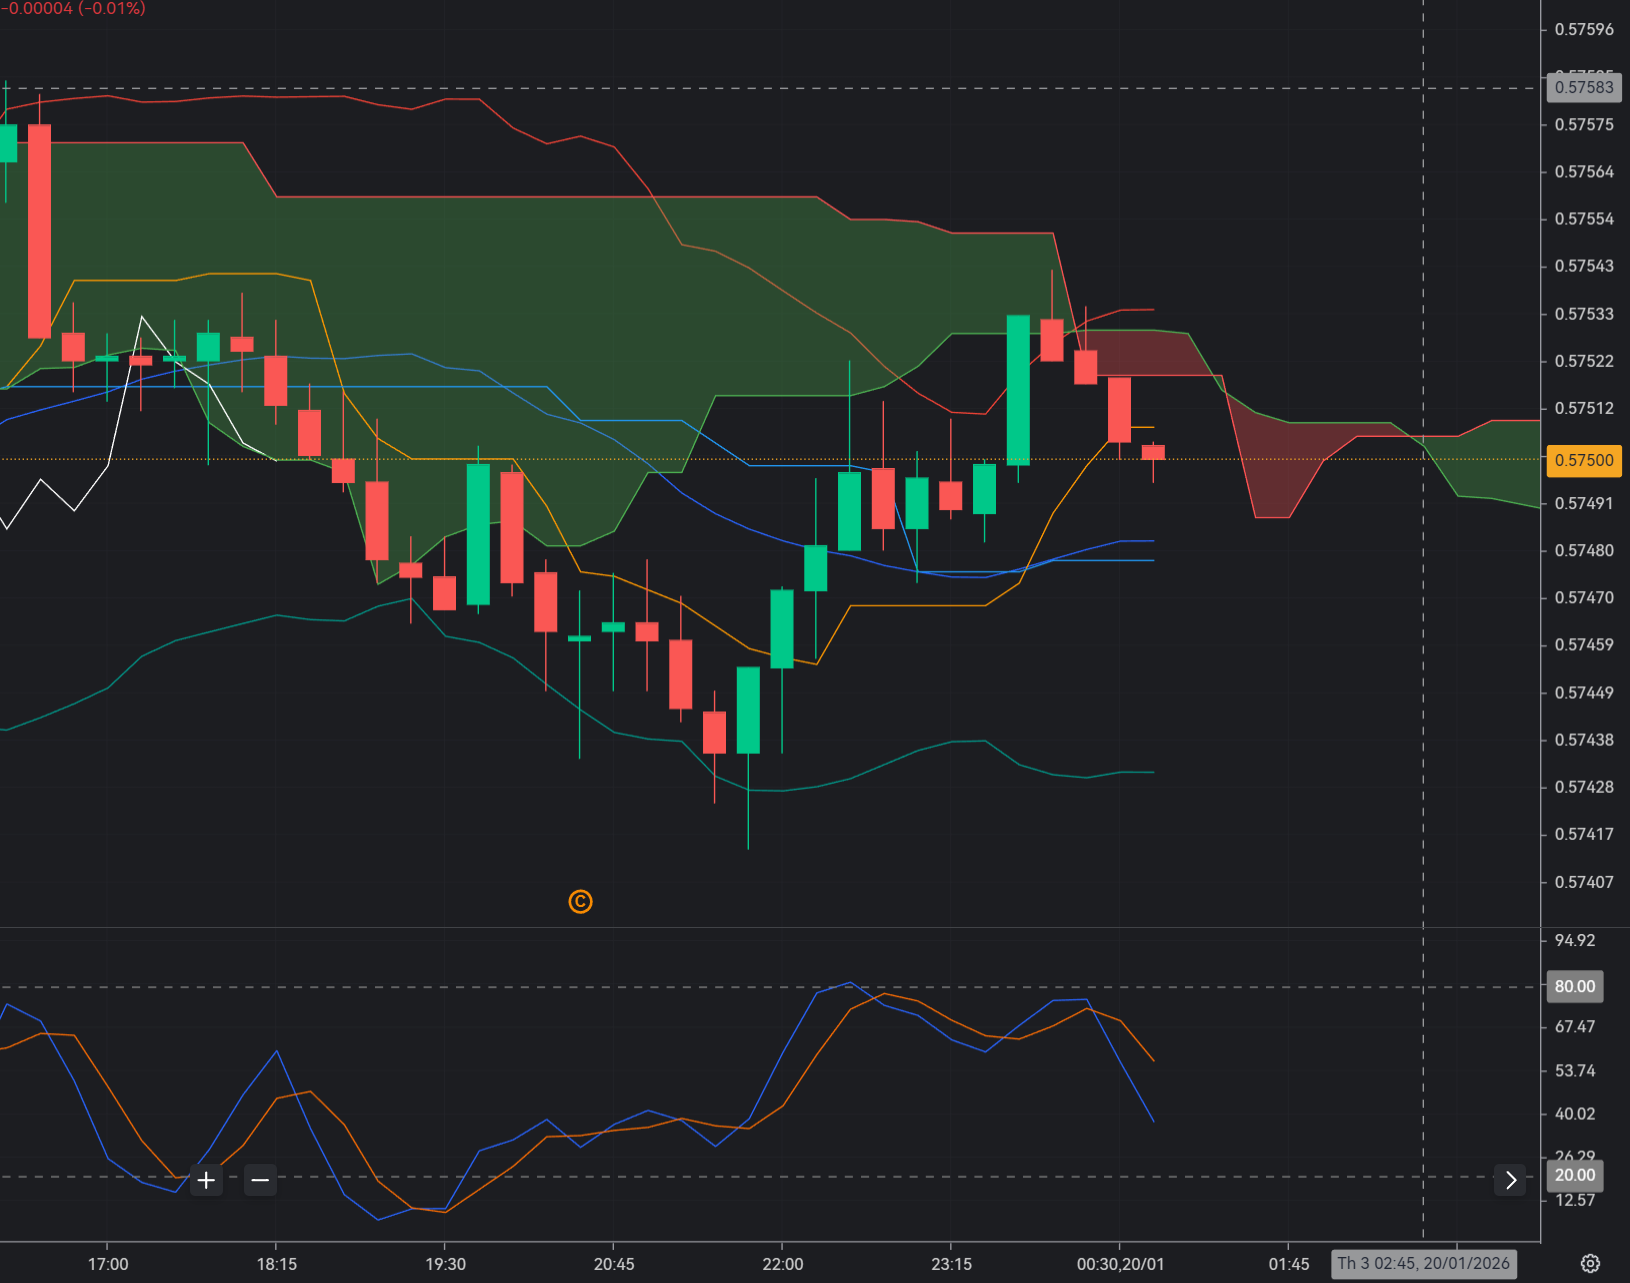Click the 80.00 oscillator level label

click(x=1575, y=986)
